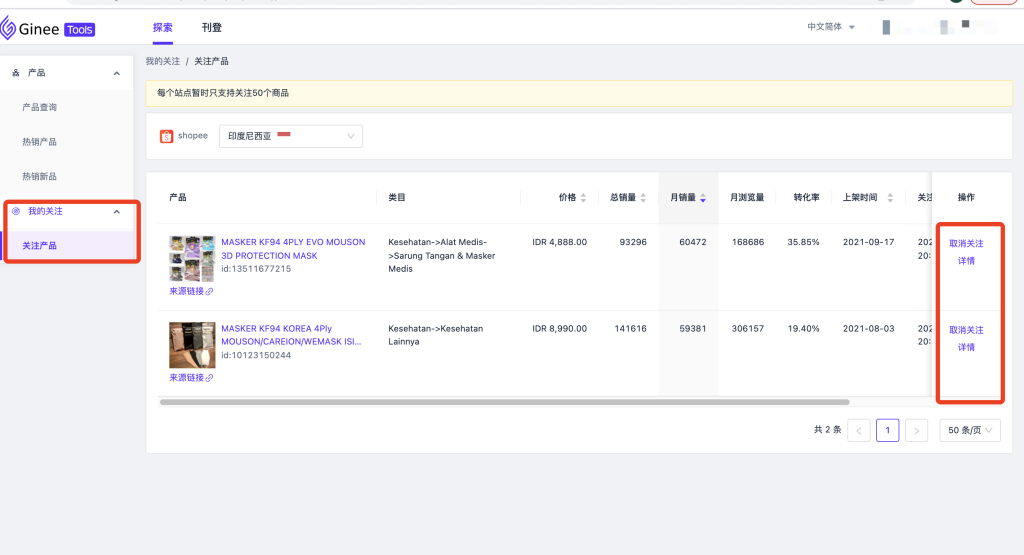Viewport: 1024px width, 555px height.
Task: Switch to the 刊登 tab
Action: [x=211, y=28]
